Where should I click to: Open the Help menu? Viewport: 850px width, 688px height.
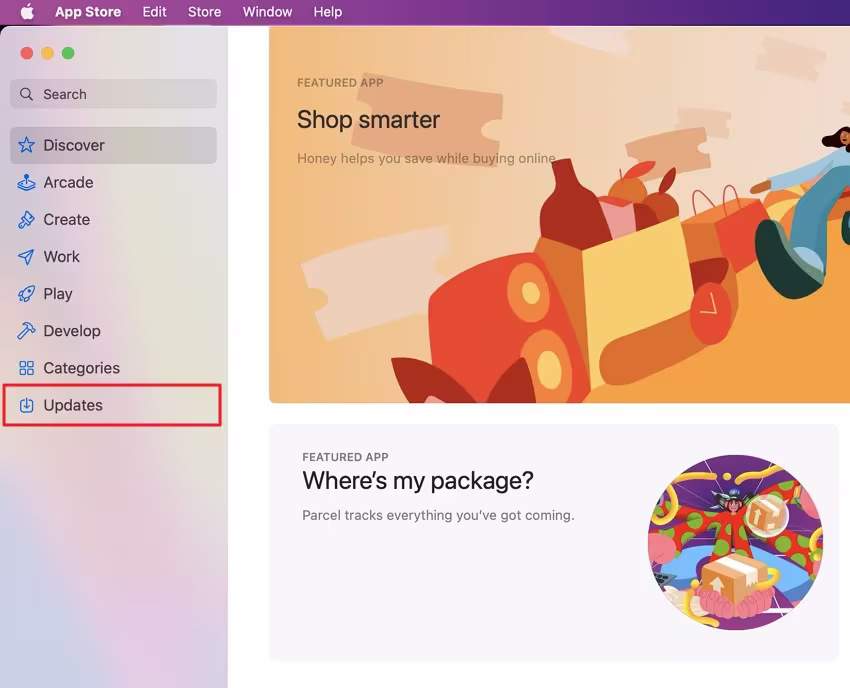tap(327, 11)
